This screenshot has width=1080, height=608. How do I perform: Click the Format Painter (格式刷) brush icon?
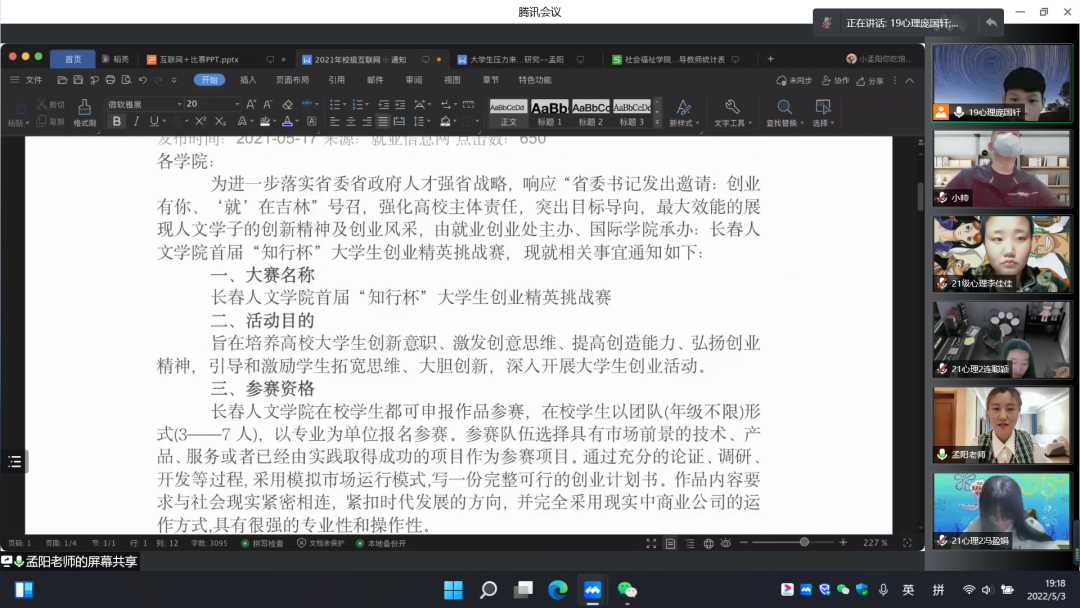[x=84, y=107]
